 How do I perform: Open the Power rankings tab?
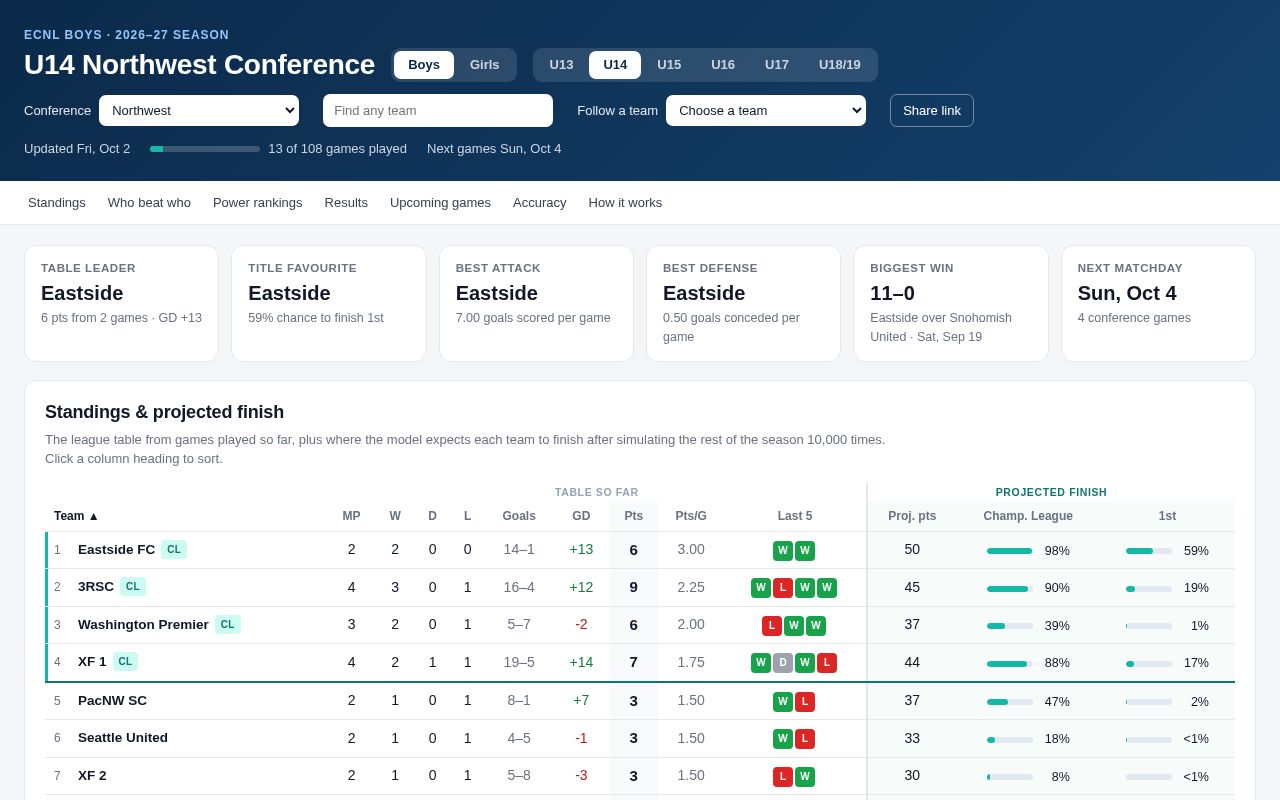coord(258,203)
